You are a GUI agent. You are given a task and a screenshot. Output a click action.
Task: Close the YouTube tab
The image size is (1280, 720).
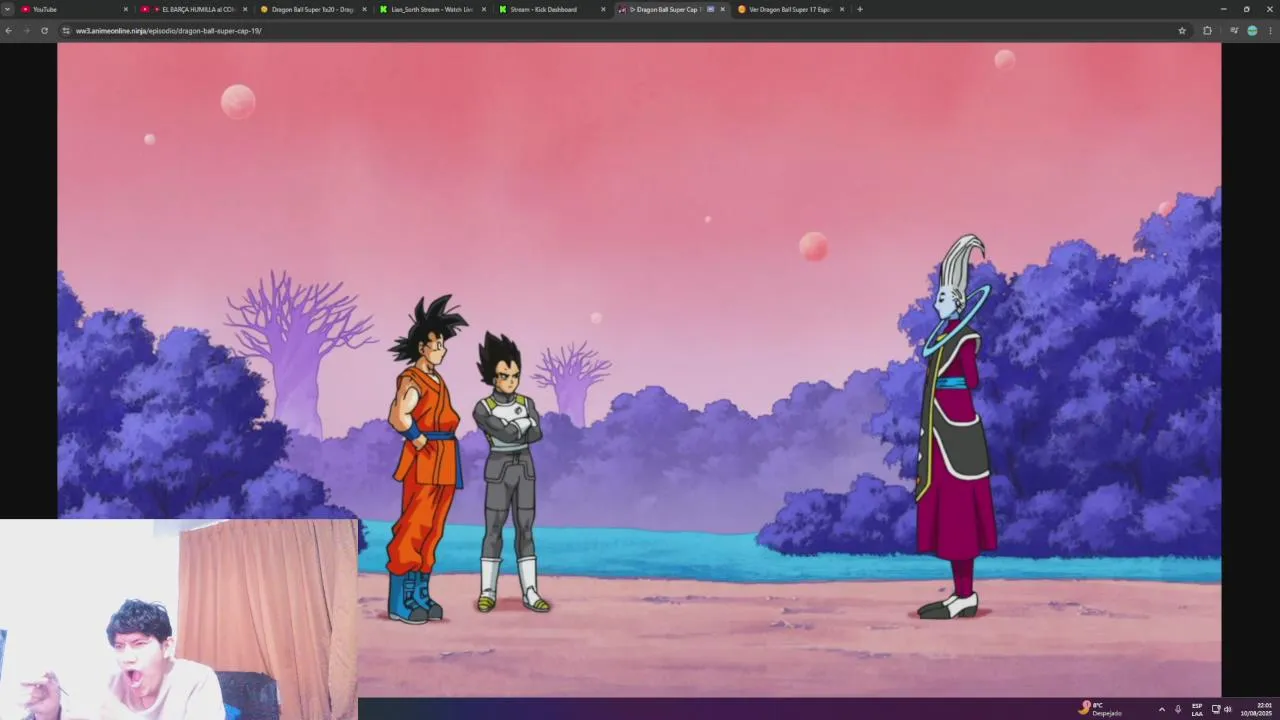125,9
